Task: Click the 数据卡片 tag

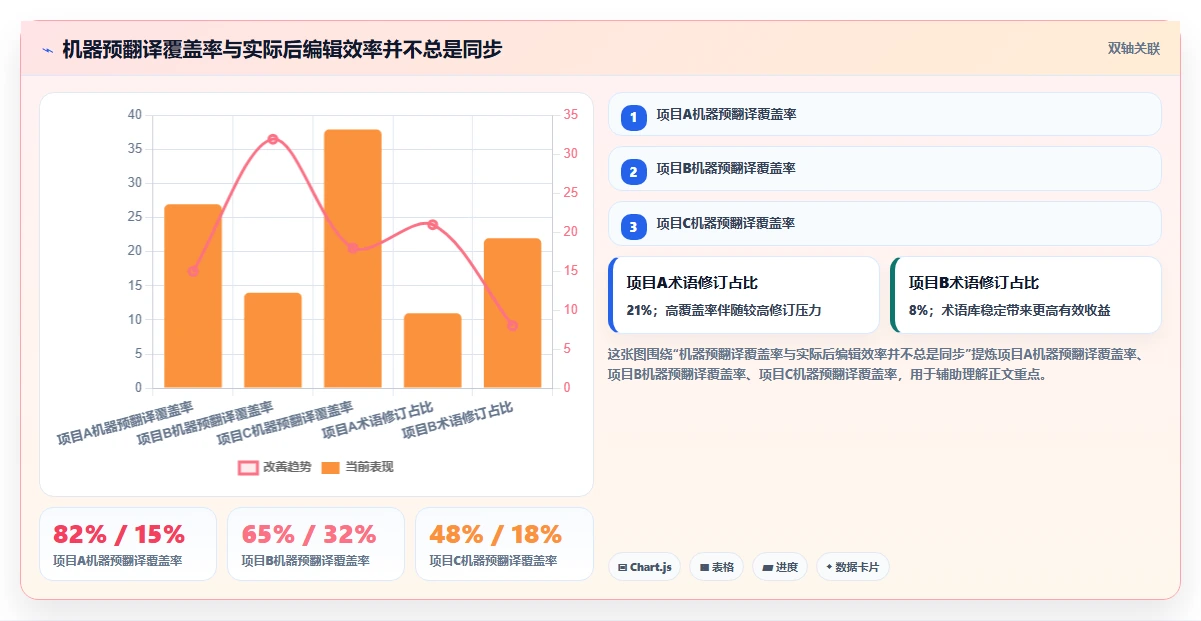Action: pyautogui.click(x=853, y=567)
